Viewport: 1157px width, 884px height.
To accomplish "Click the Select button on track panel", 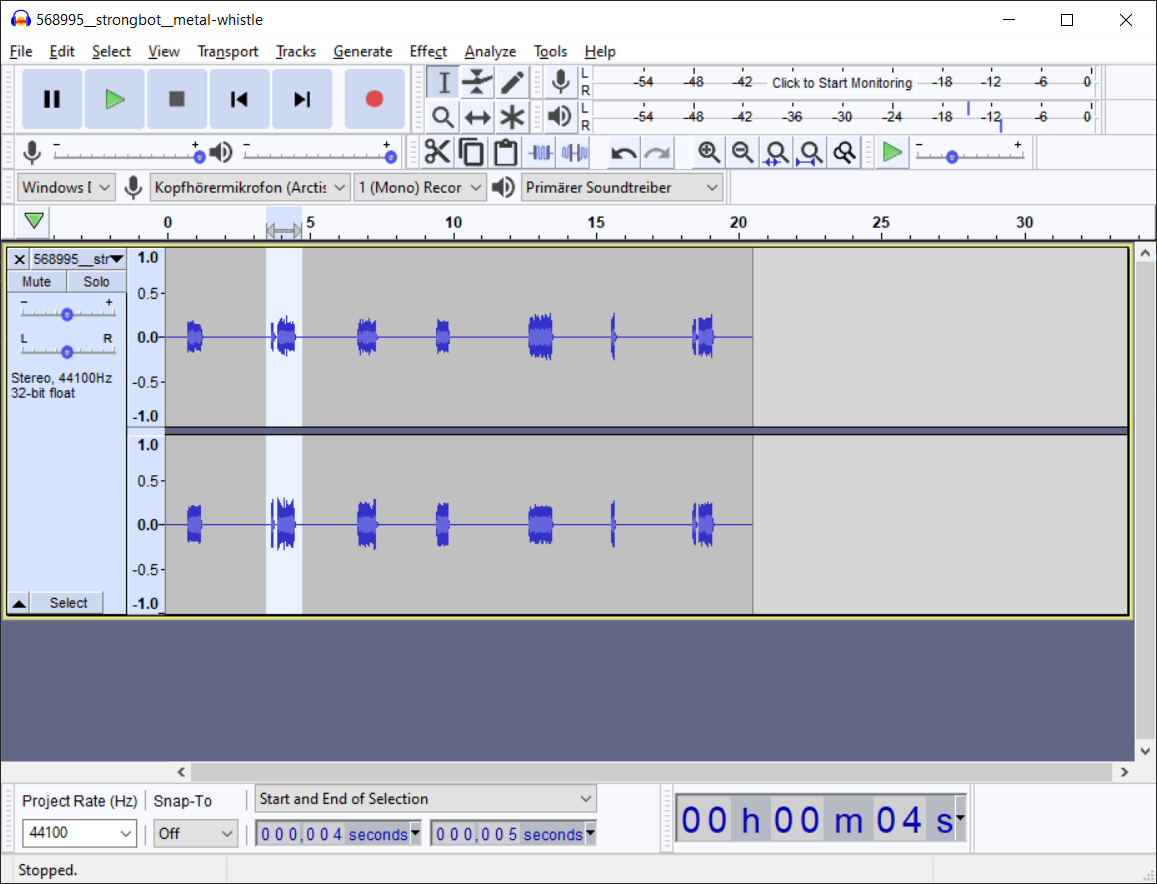I will 67,602.
